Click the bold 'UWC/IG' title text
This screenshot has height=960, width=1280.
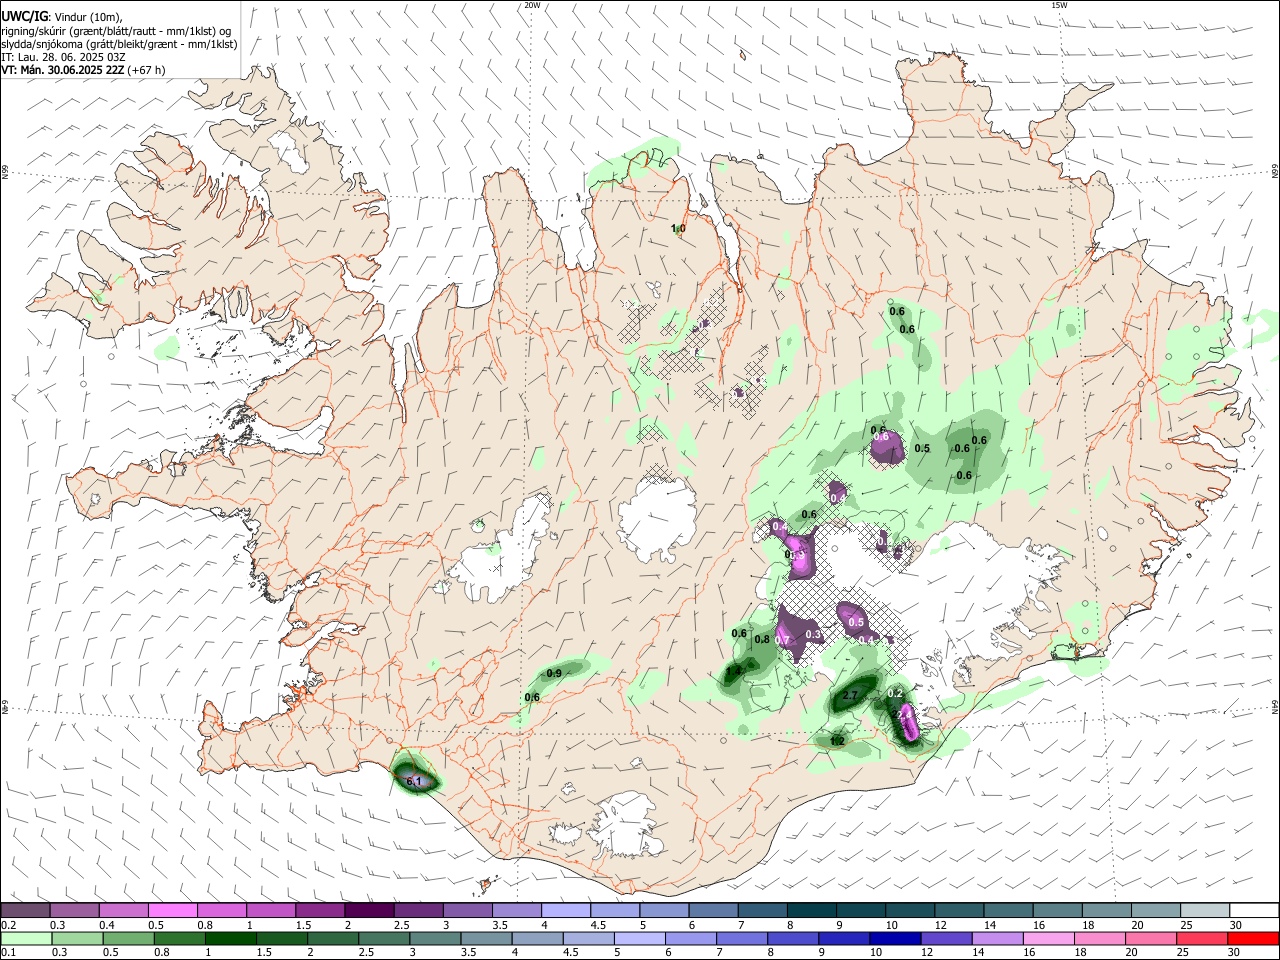(x=24, y=17)
